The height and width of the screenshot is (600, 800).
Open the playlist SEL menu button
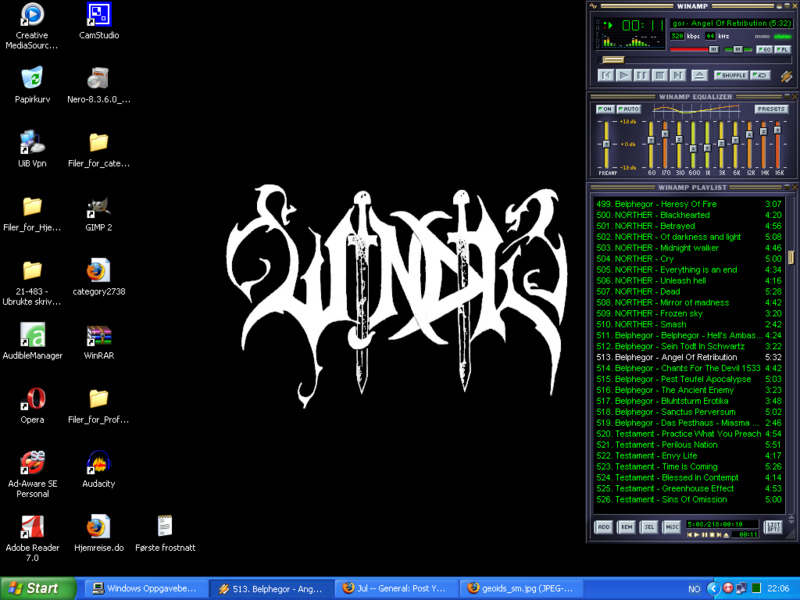coord(649,527)
